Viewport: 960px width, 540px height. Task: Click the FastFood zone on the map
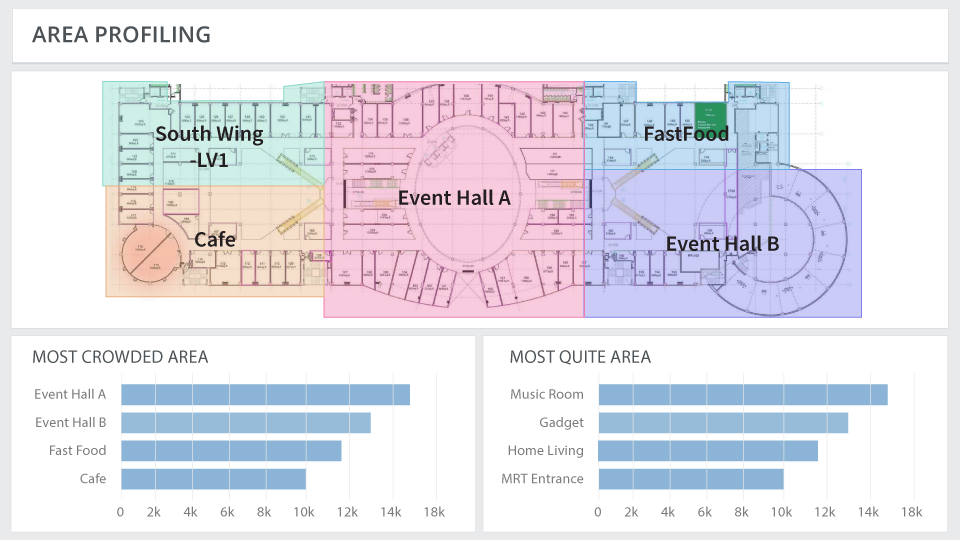685,134
